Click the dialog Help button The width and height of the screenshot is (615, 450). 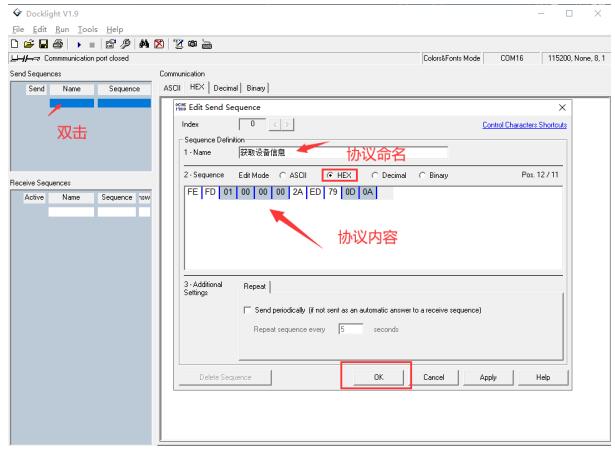(543, 377)
